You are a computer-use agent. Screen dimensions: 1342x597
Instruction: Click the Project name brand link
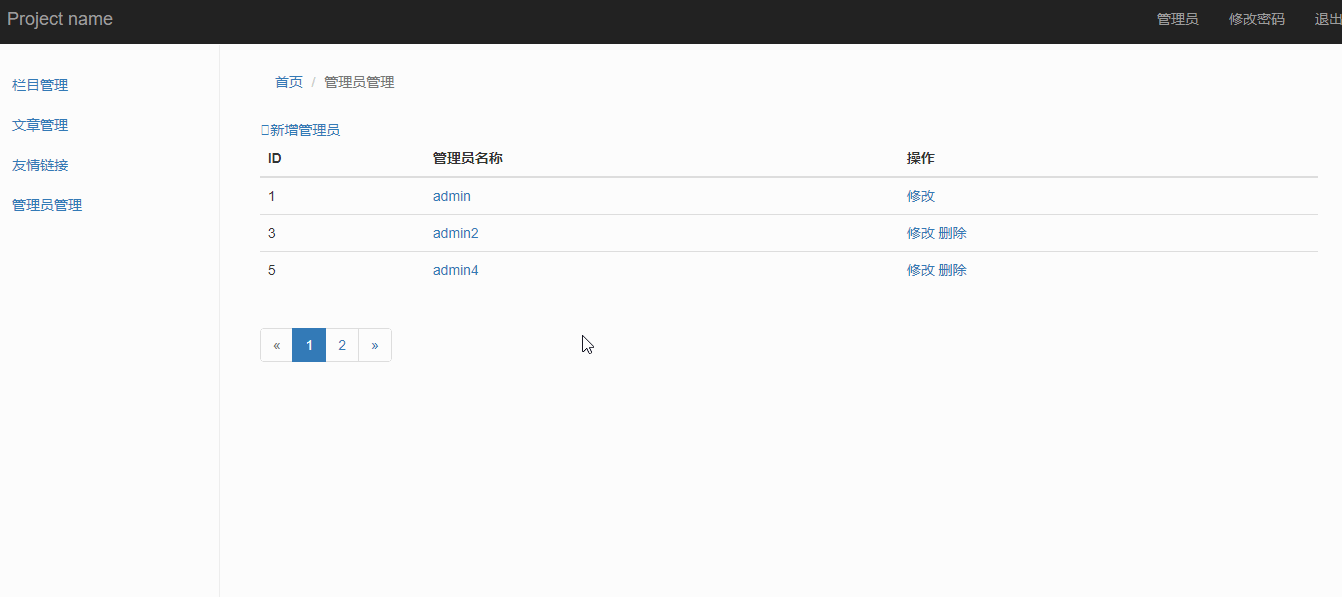pyautogui.click(x=60, y=19)
